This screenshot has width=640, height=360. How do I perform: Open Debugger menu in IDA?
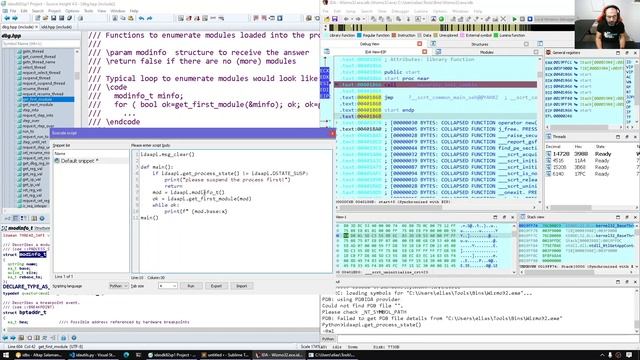[x=400, y=11]
